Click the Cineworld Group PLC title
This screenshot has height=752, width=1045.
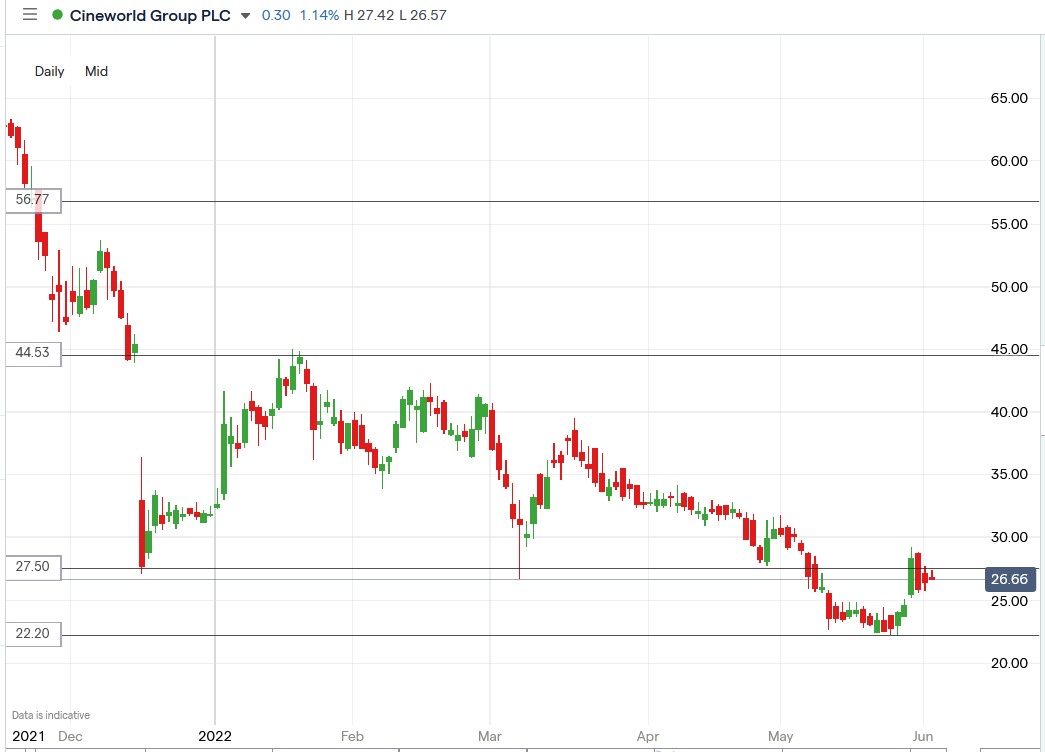click(146, 15)
